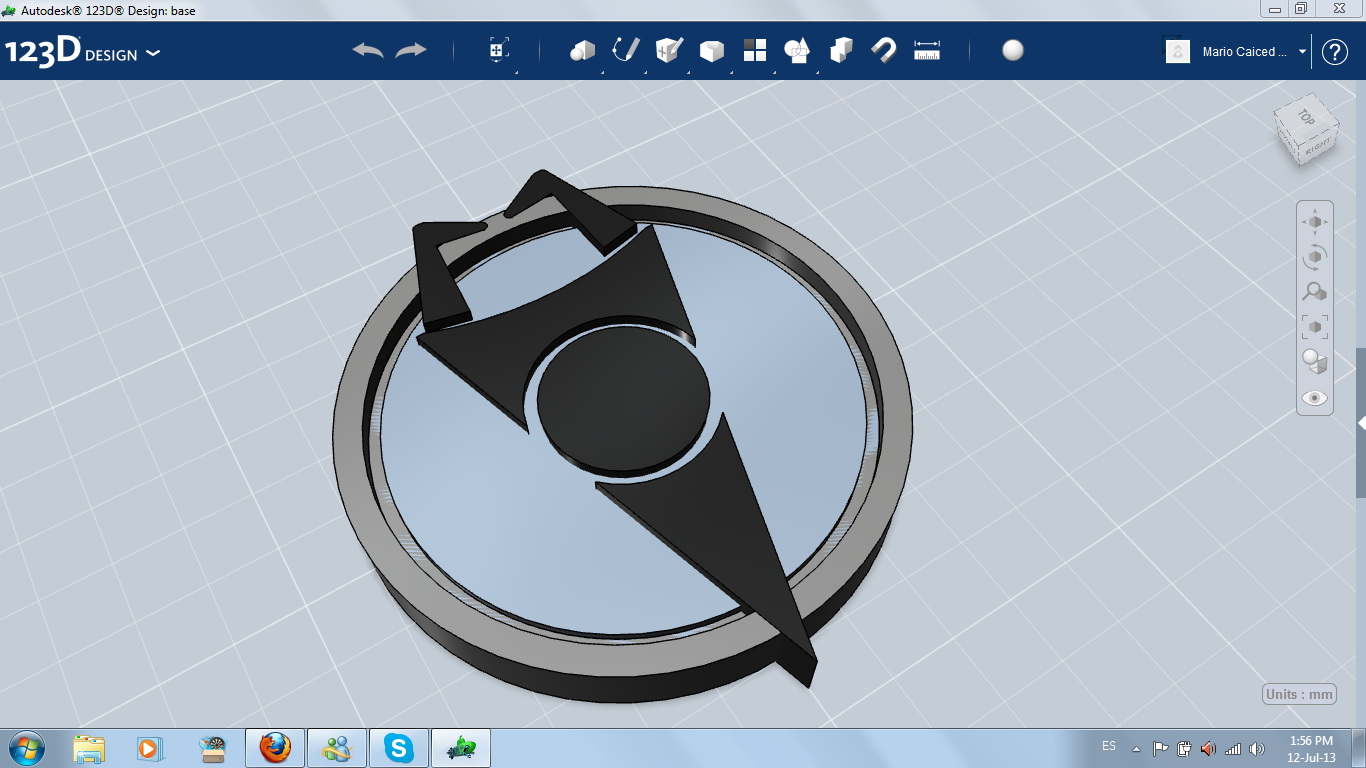Expand the Mario Caiced account dropdown
This screenshot has width=1366, height=768.
(x=1302, y=51)
